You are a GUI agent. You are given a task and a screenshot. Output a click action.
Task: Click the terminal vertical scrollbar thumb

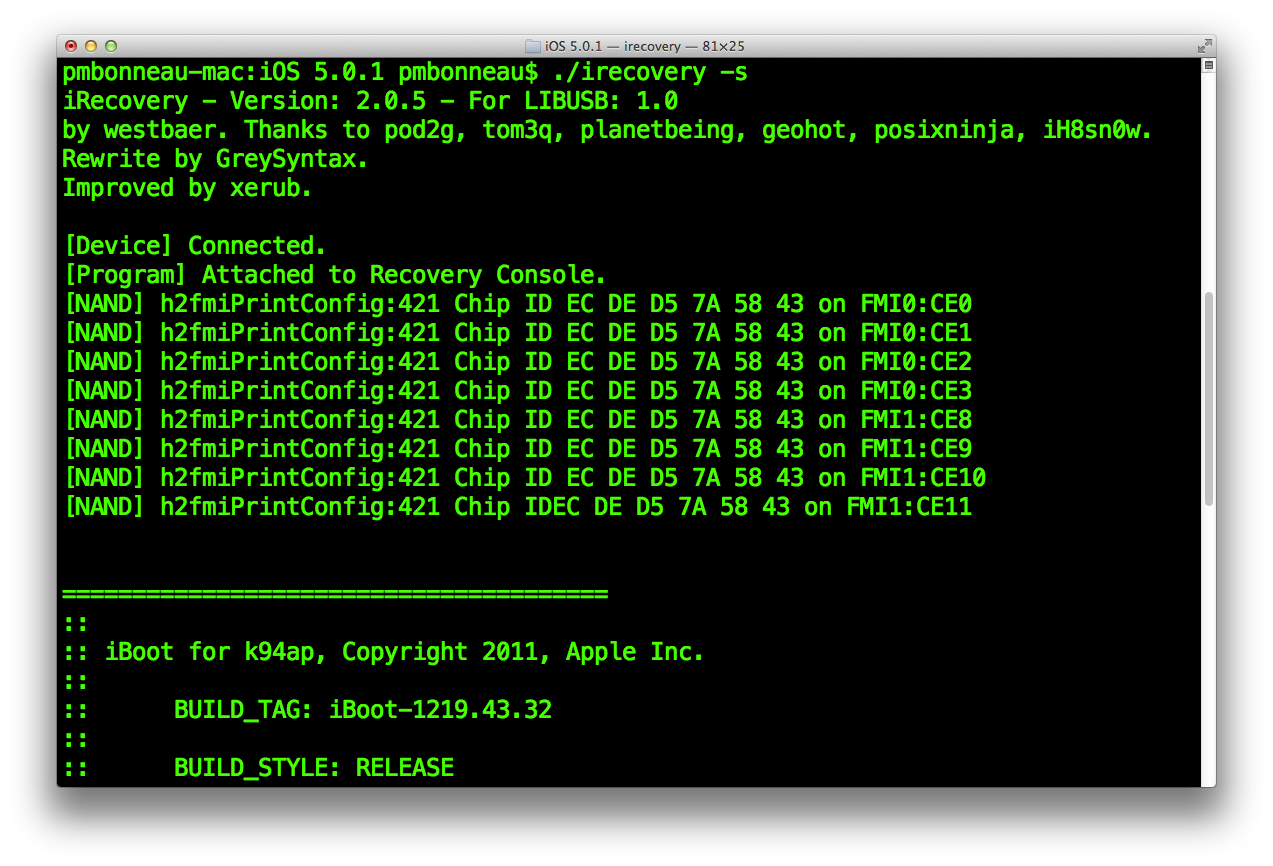pos(1208,398)
